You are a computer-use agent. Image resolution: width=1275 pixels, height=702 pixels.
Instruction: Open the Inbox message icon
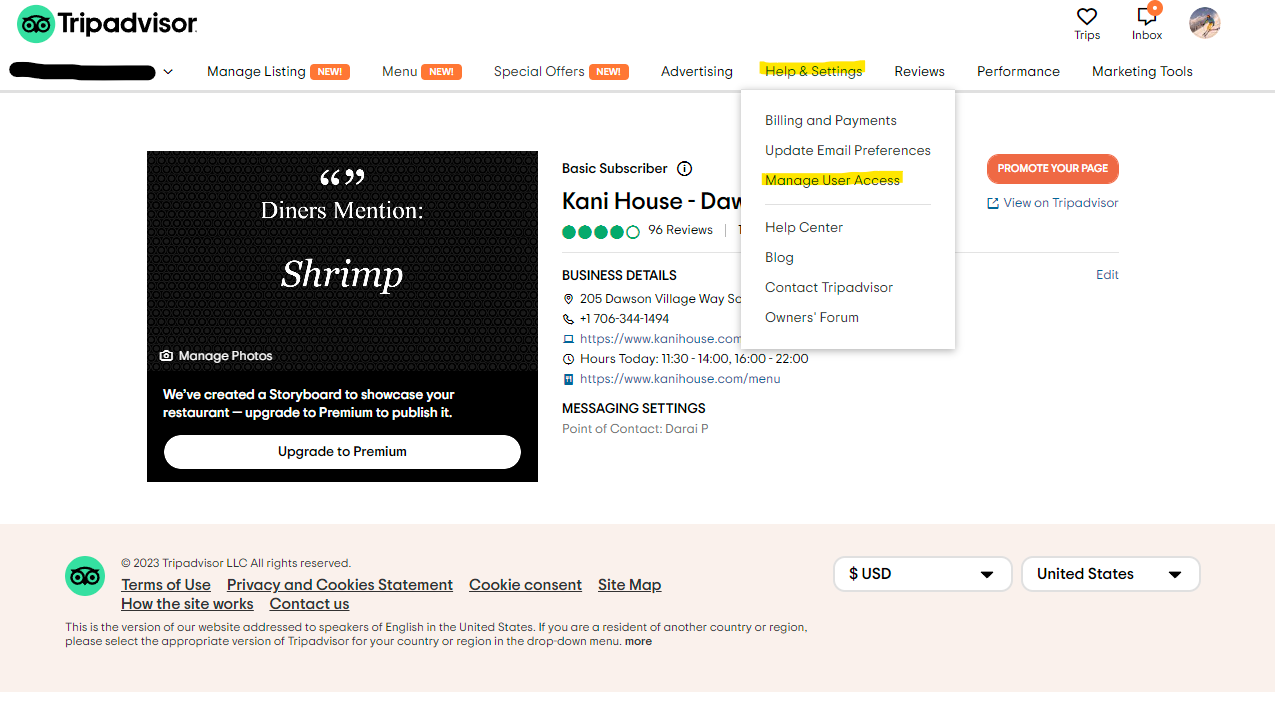click(x=1146, y=17)
